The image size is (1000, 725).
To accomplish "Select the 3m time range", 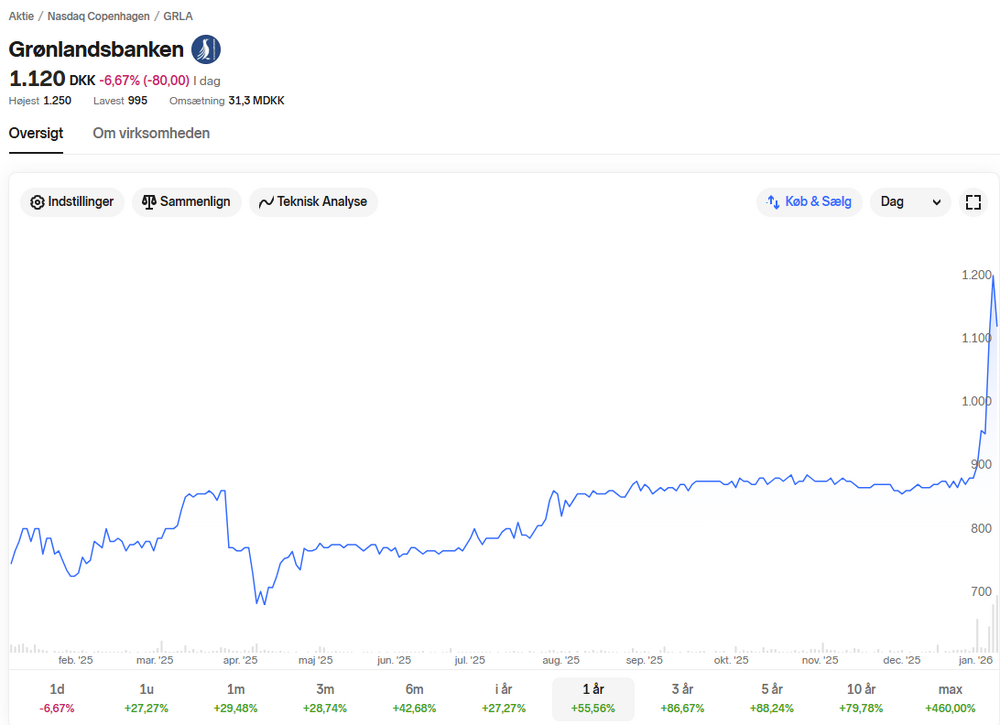I will (x=325, y=698).
